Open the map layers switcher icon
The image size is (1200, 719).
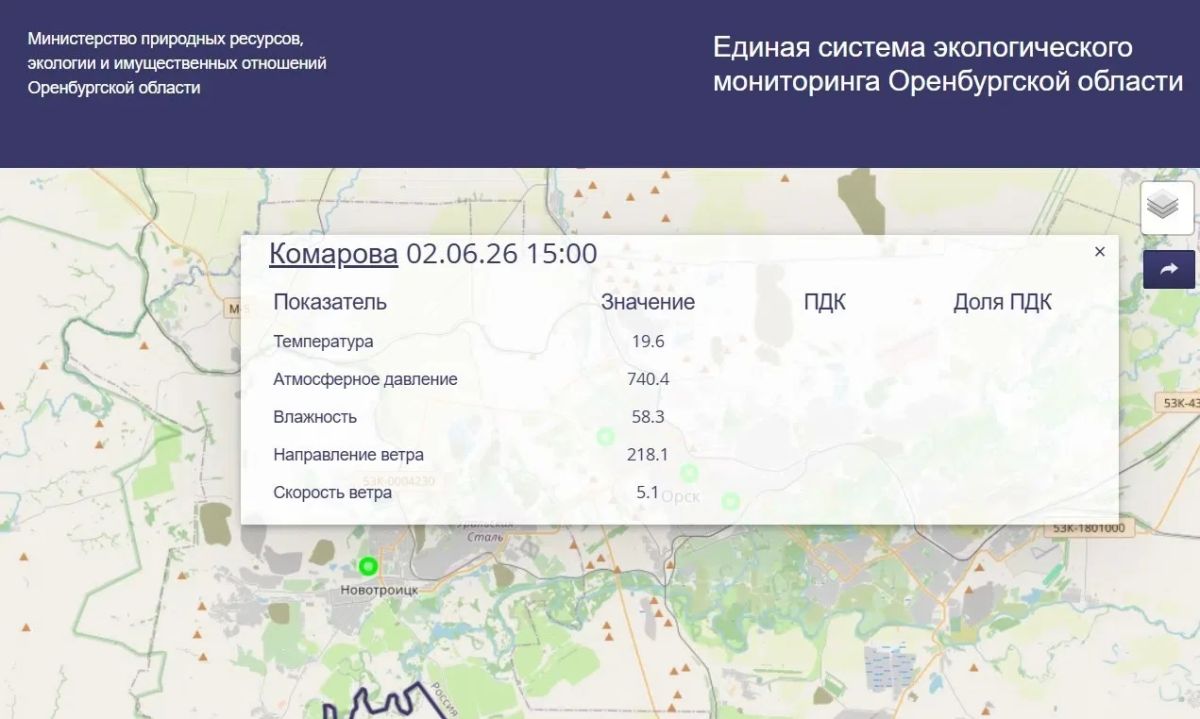pyautogui.click(x=1167, y=208)
